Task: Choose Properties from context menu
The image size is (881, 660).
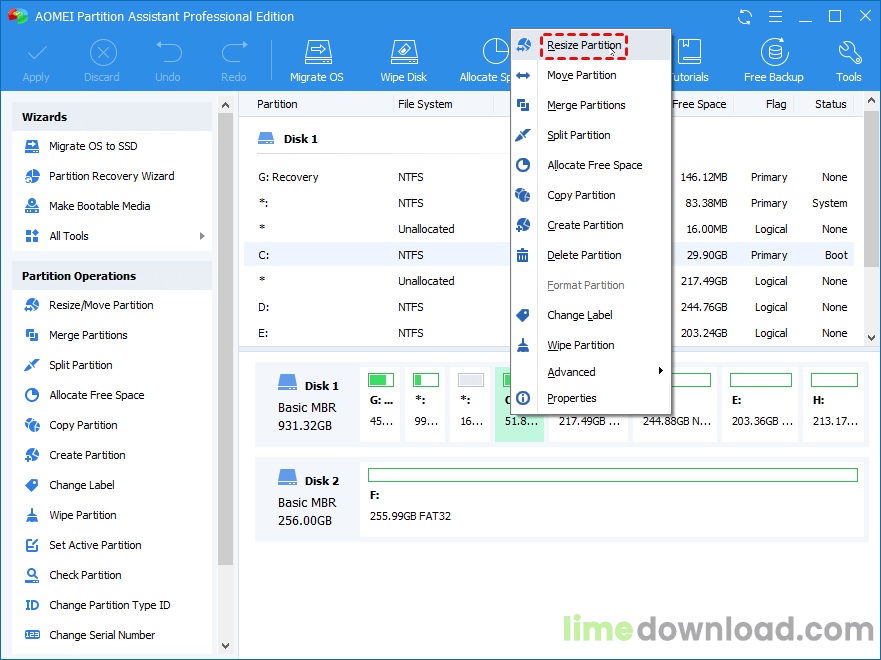Action: pos(571,398)
